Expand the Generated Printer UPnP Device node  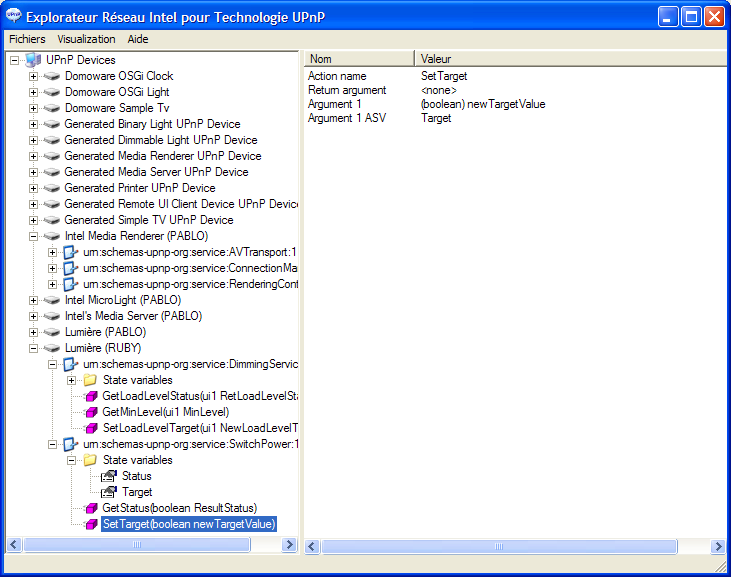tap(33, 188)
